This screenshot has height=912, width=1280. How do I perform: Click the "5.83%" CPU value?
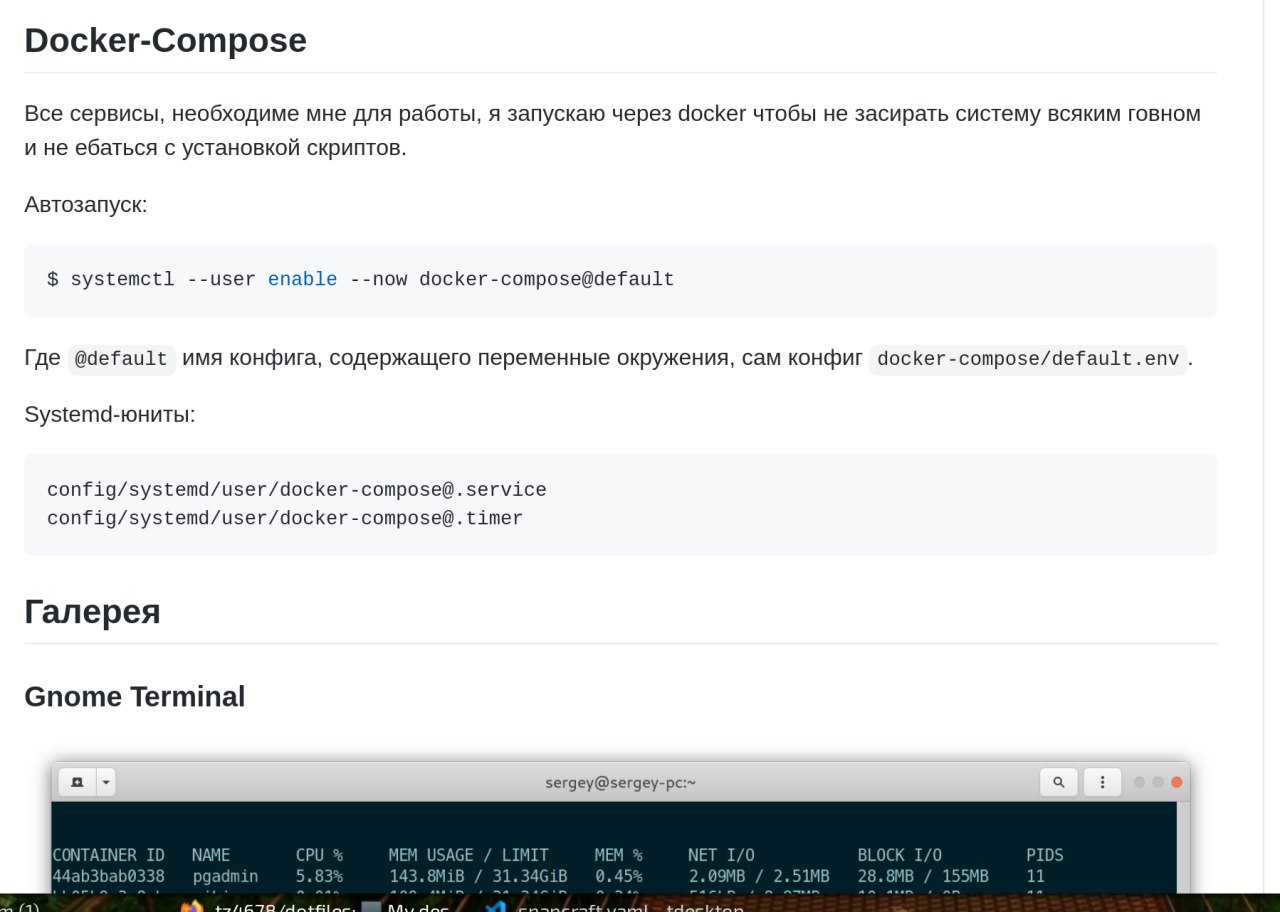[319, 876]
